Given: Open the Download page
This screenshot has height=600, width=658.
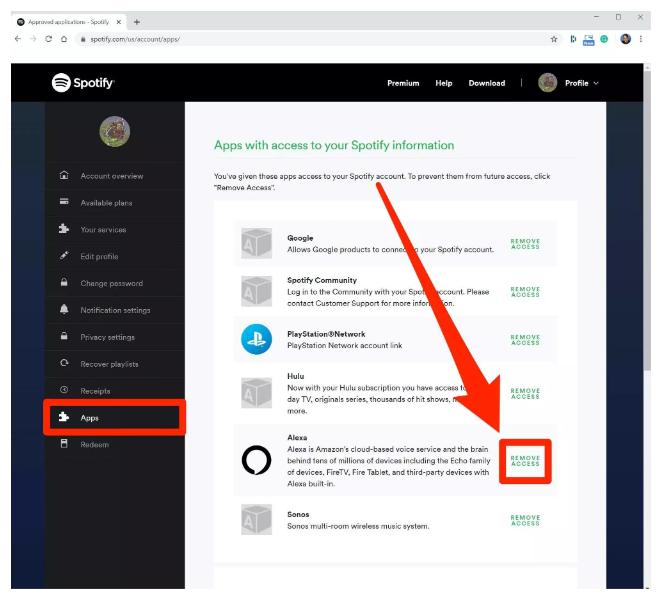Looking at the screenshot, I should pyautogui.click(x=487, y=83).
